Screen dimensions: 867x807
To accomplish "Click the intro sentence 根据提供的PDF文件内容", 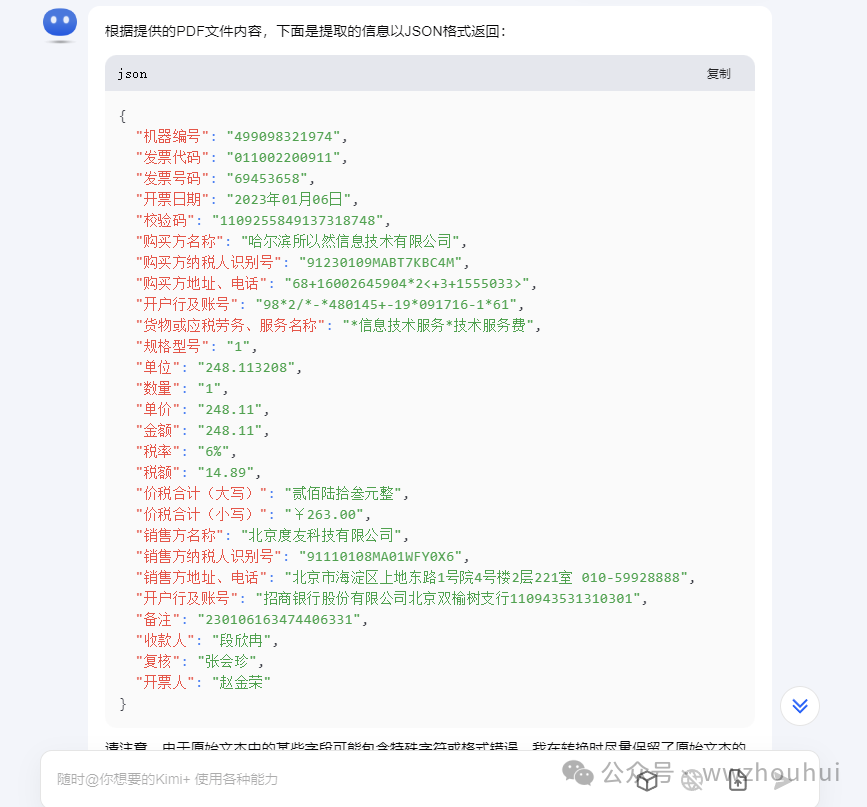I will pyautogui.click(x=184, y=31).
